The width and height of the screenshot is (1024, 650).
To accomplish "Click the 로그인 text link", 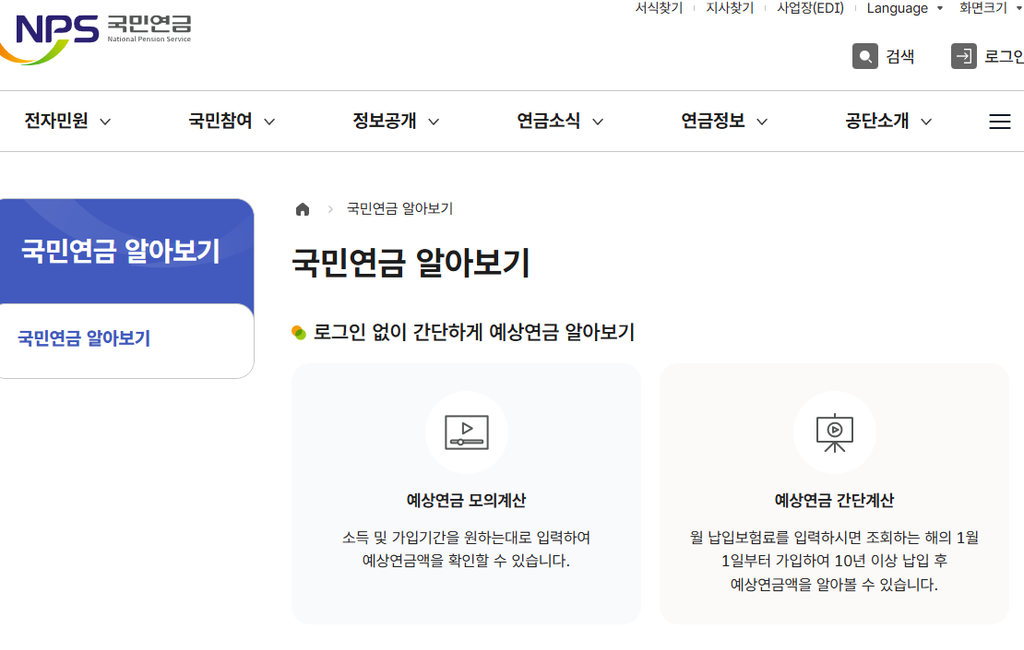I will point(1004,57).
